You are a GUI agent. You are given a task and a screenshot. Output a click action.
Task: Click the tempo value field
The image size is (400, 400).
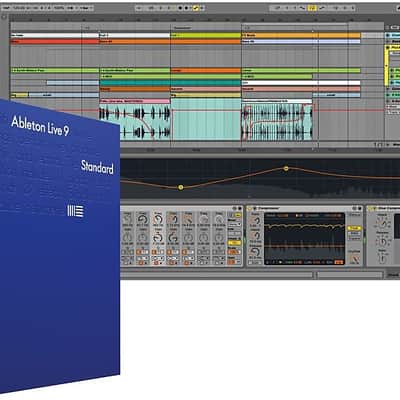click(x=20, y=7)
